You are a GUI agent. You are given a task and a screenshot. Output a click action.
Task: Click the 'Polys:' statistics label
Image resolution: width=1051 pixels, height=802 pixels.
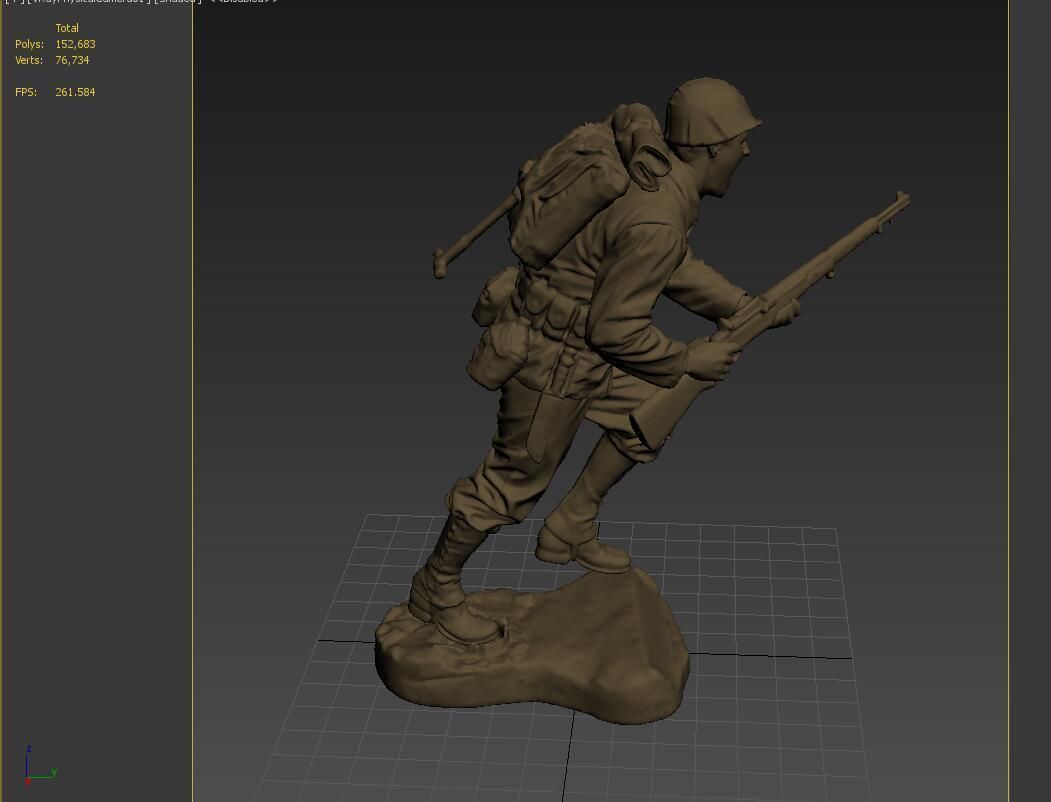tap(29, 44)
